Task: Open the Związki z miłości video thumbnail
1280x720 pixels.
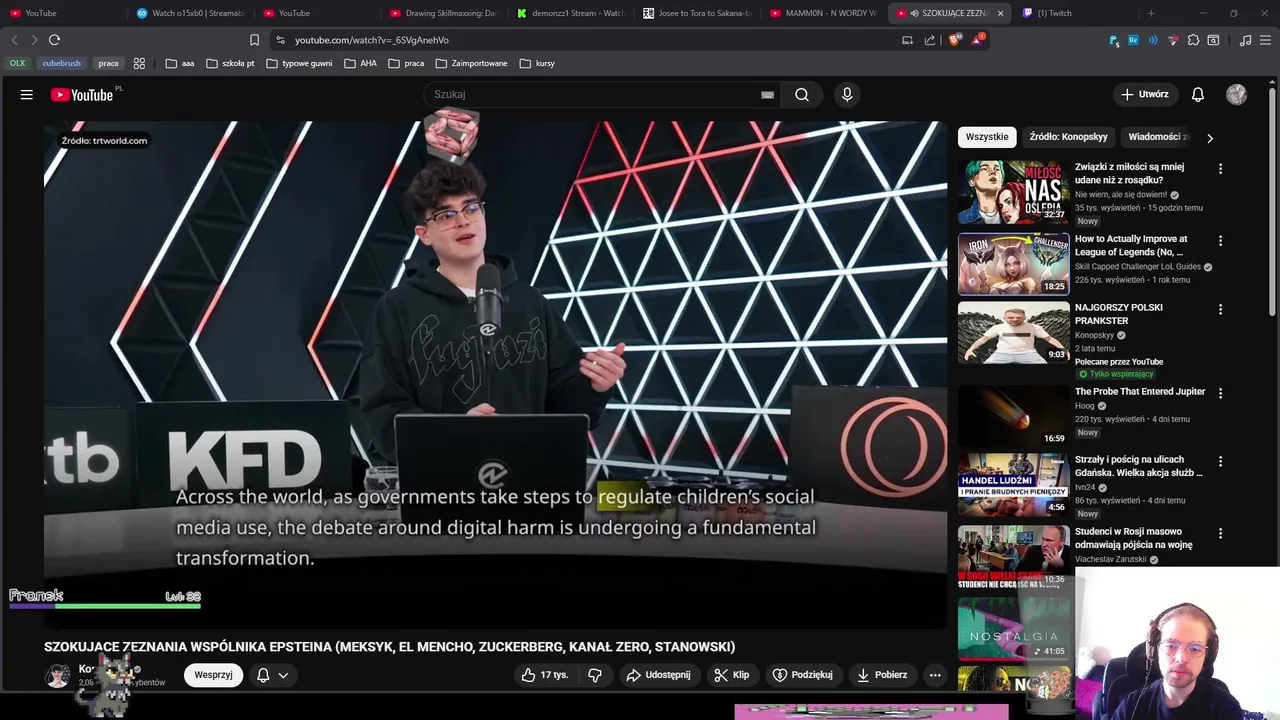Action: [x=1013, y=192]
